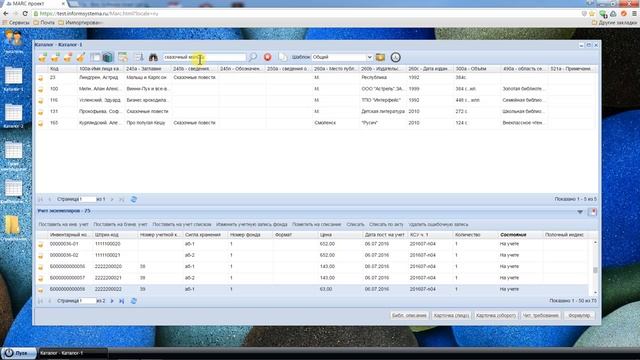This screenshot has height=360, width=640.
Task: Click the broom clear icon in toolbar
Action: tap(81, 58)
